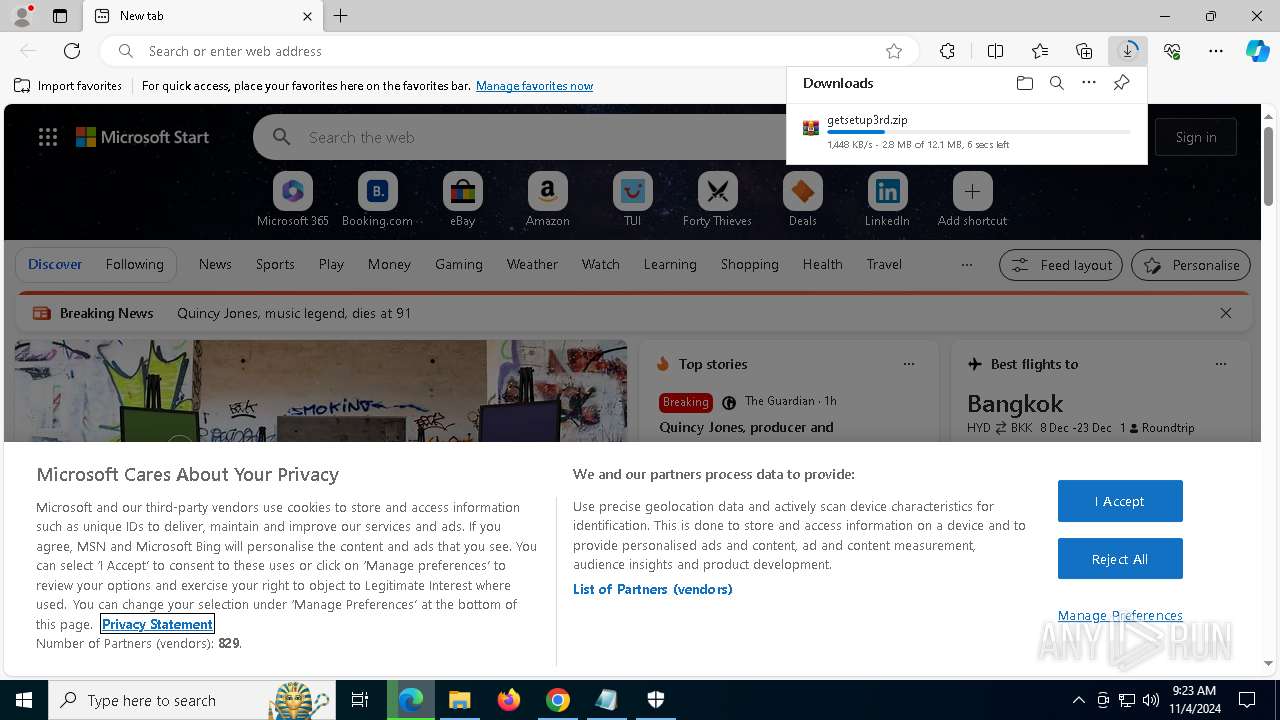
Task: Open the Deals shortcut
Action: tap(802, 200)
